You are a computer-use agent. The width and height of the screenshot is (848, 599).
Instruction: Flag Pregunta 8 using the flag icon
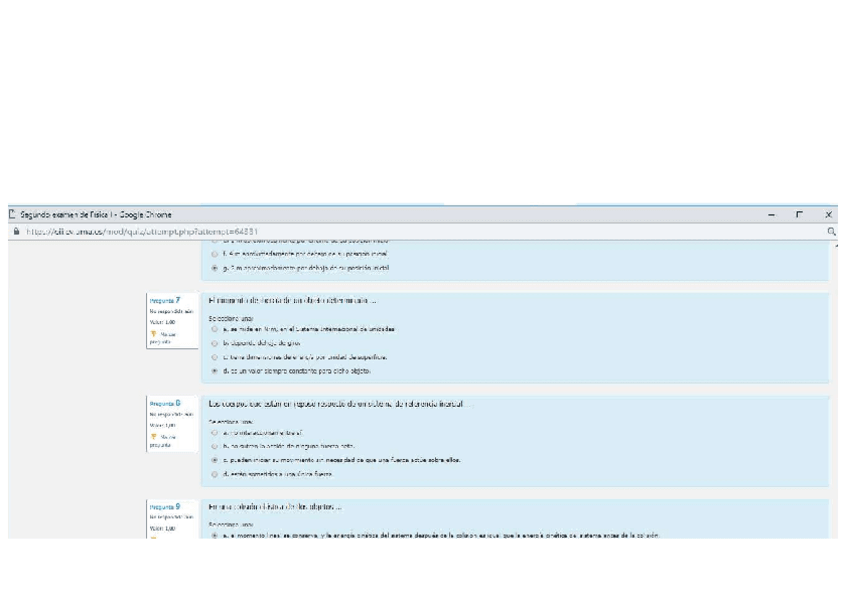153,436
